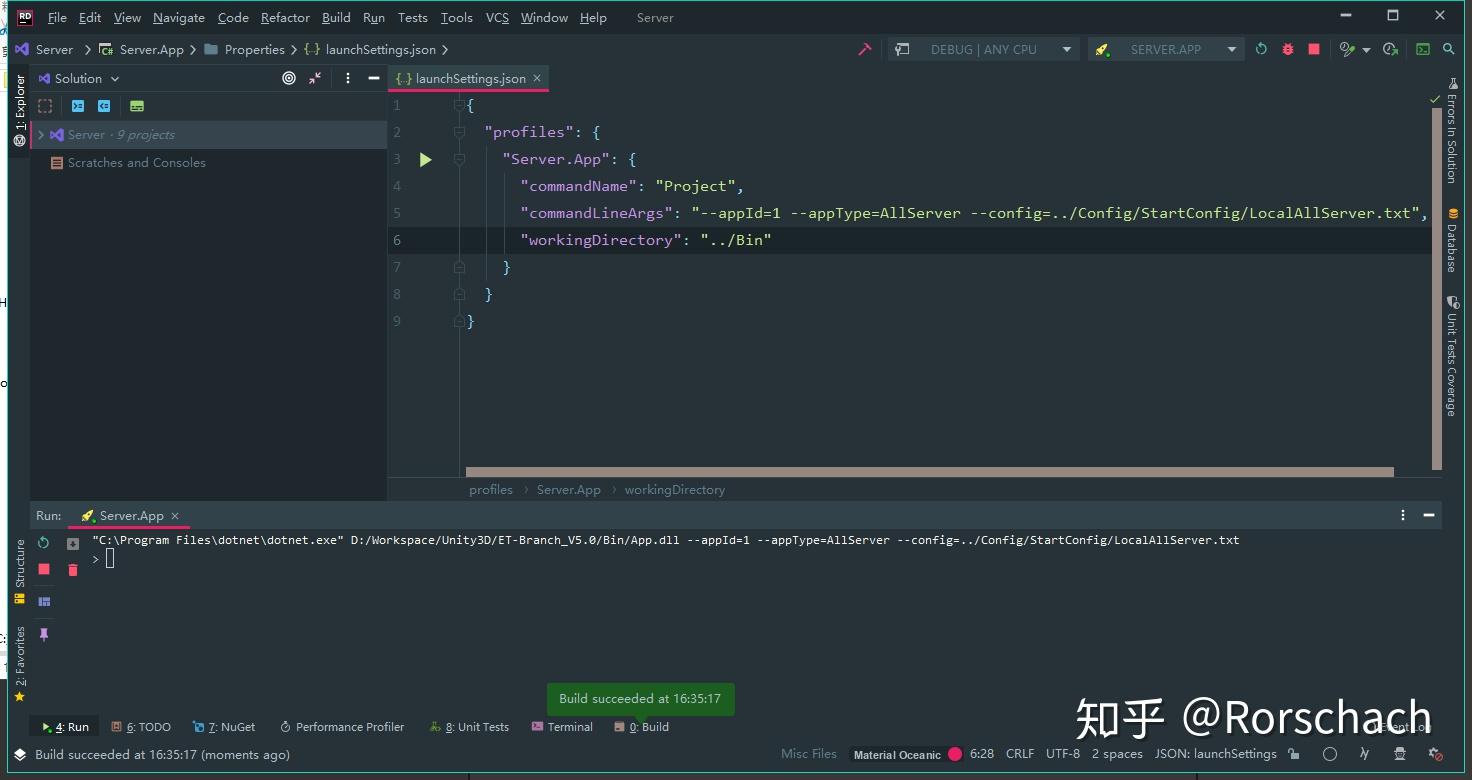Open the 8: Unit Tests tool window
Image resolution: width=1472 pixels, height=780 pixels.
click(x=469, y=727)
